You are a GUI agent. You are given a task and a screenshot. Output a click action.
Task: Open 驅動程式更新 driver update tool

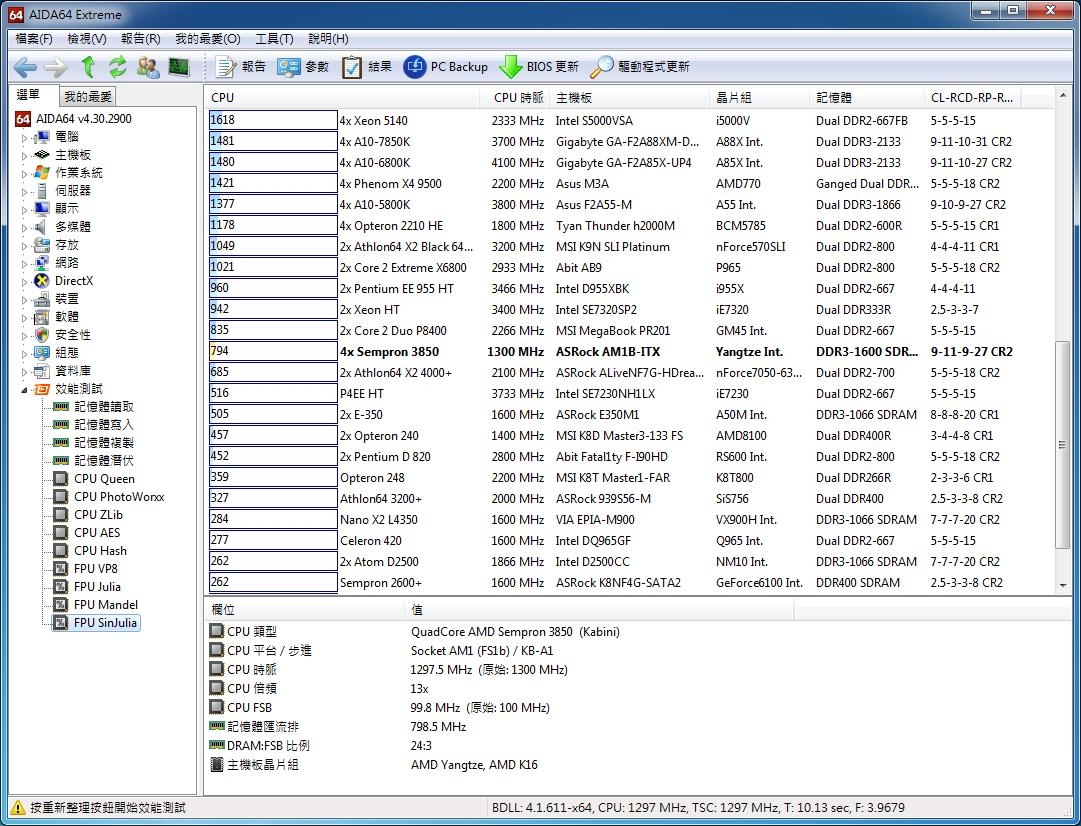(x=640, y=67)
